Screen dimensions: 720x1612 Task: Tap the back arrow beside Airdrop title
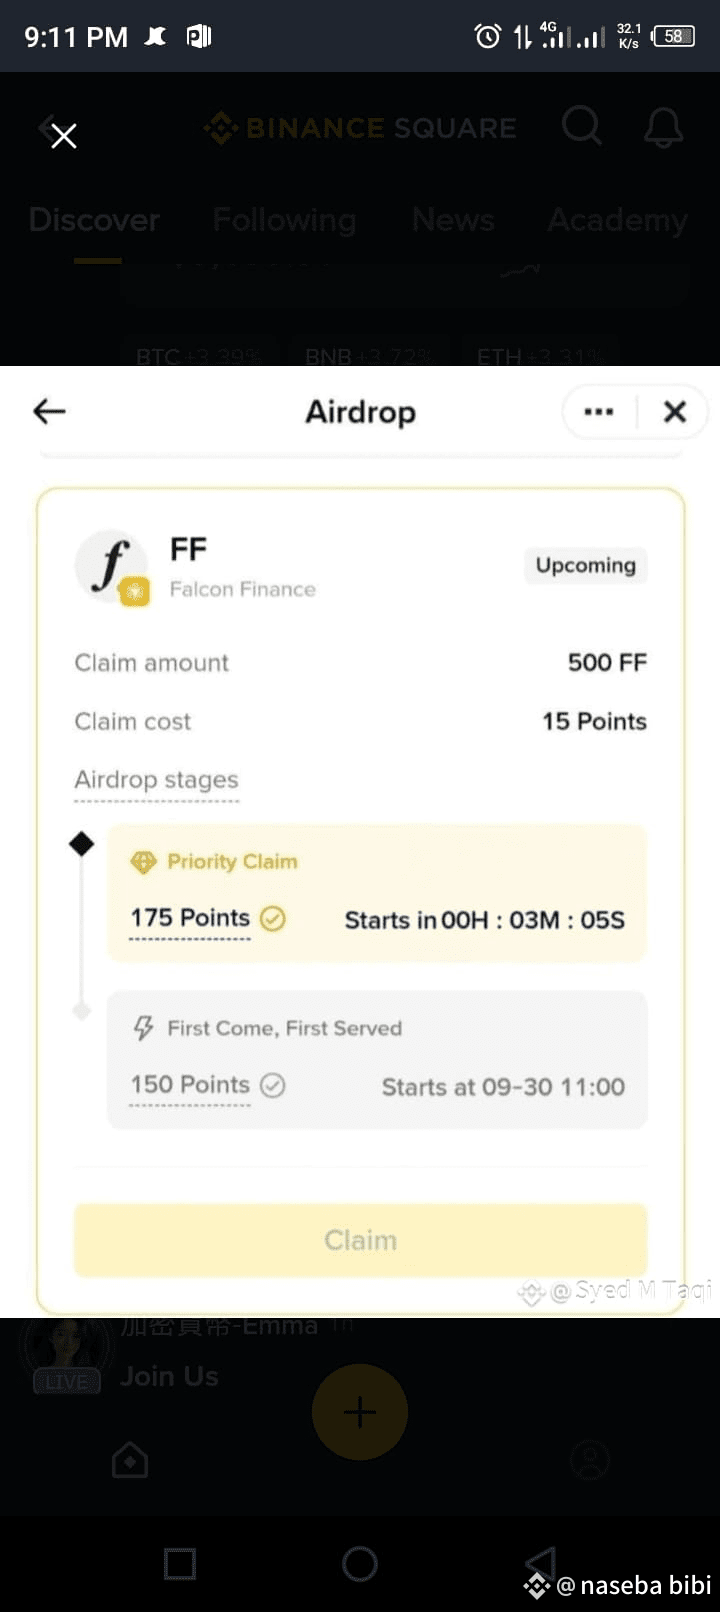pos(49,411)
